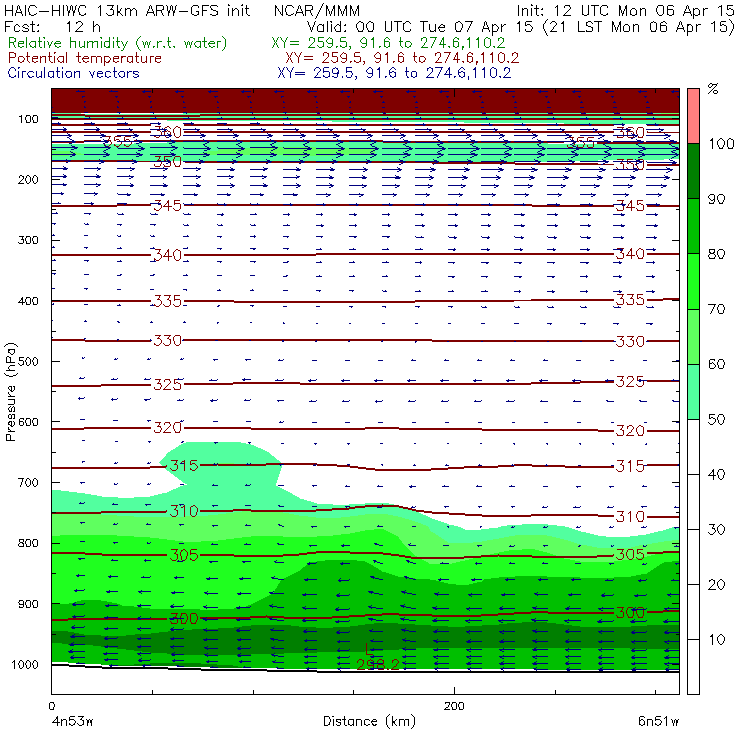Pick the pink colorbar segment above 100
The width and height of the screenshot is (740, 740).
point(693,116)
